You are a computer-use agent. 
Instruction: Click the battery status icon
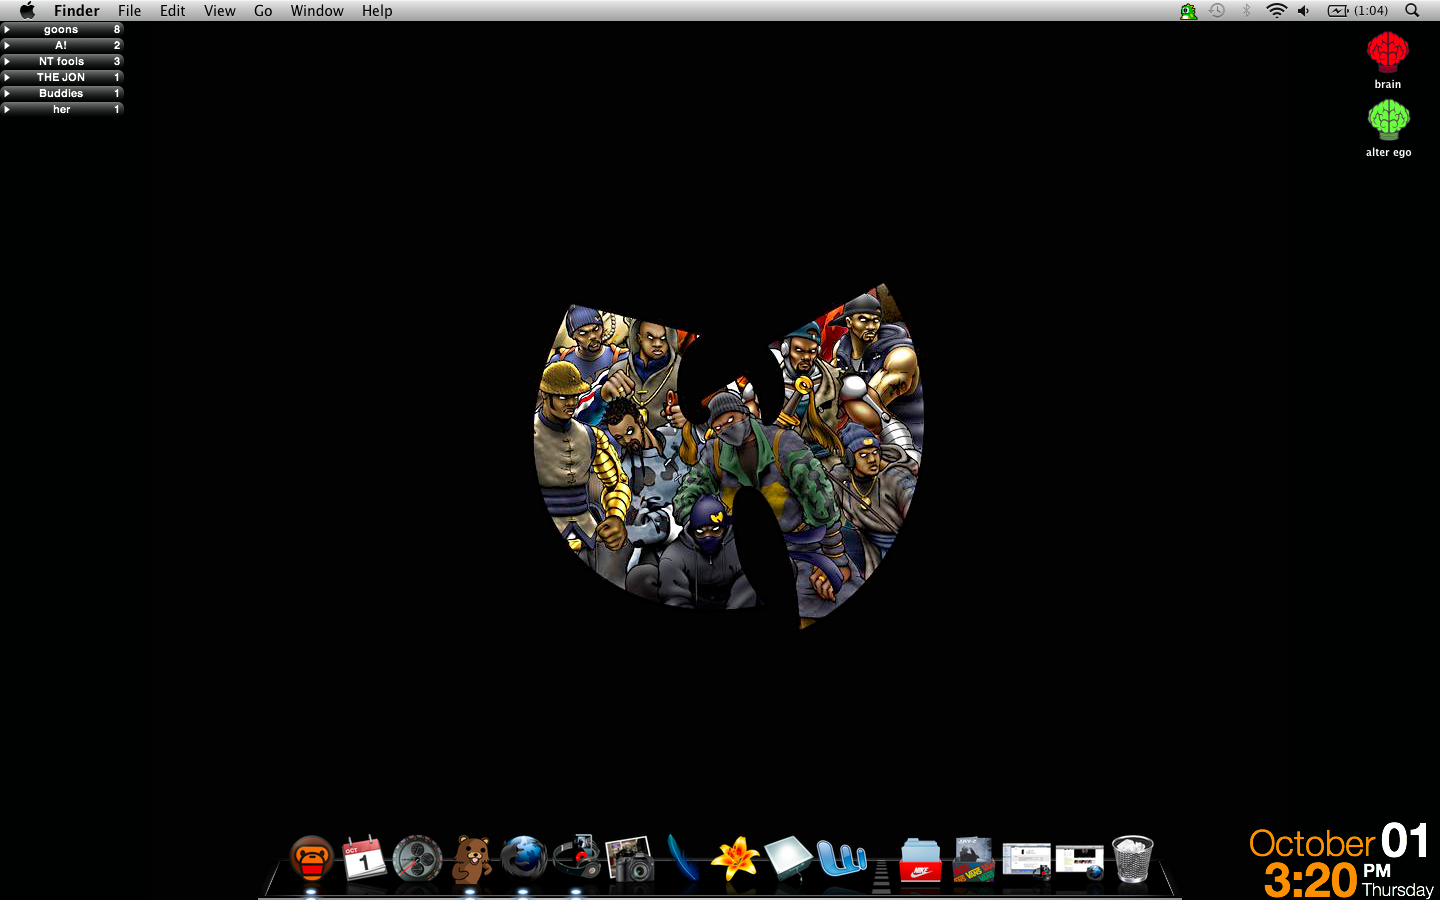[x=1338, y=10]
